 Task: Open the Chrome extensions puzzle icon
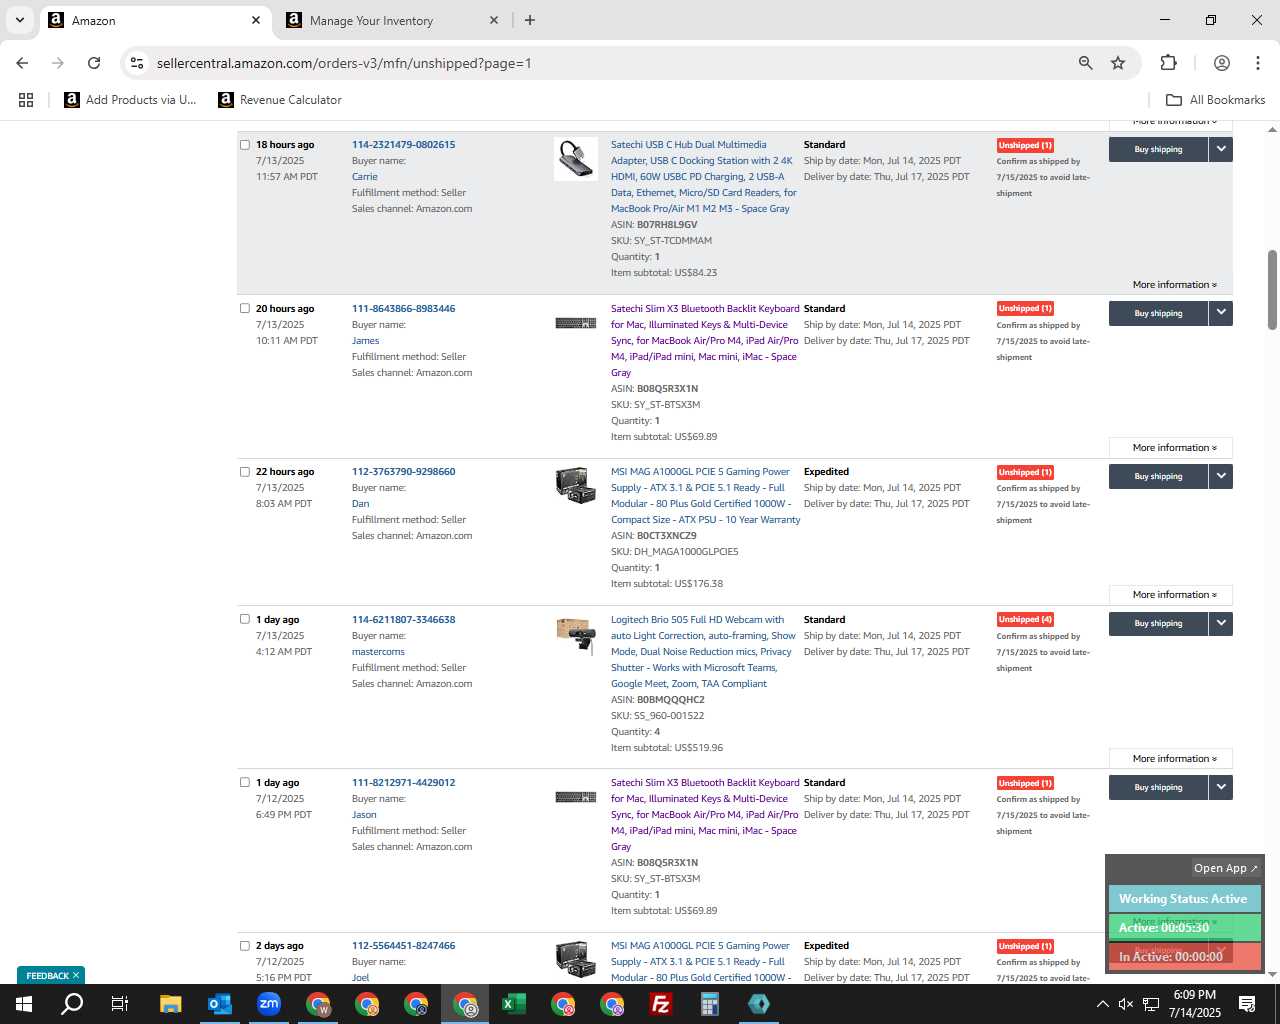(1168, 63)
